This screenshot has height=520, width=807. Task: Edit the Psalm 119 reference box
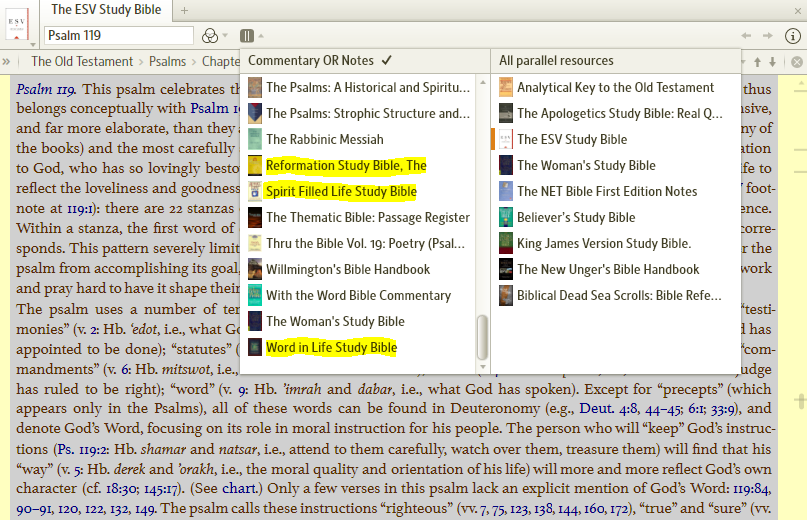tap(119, 36)
